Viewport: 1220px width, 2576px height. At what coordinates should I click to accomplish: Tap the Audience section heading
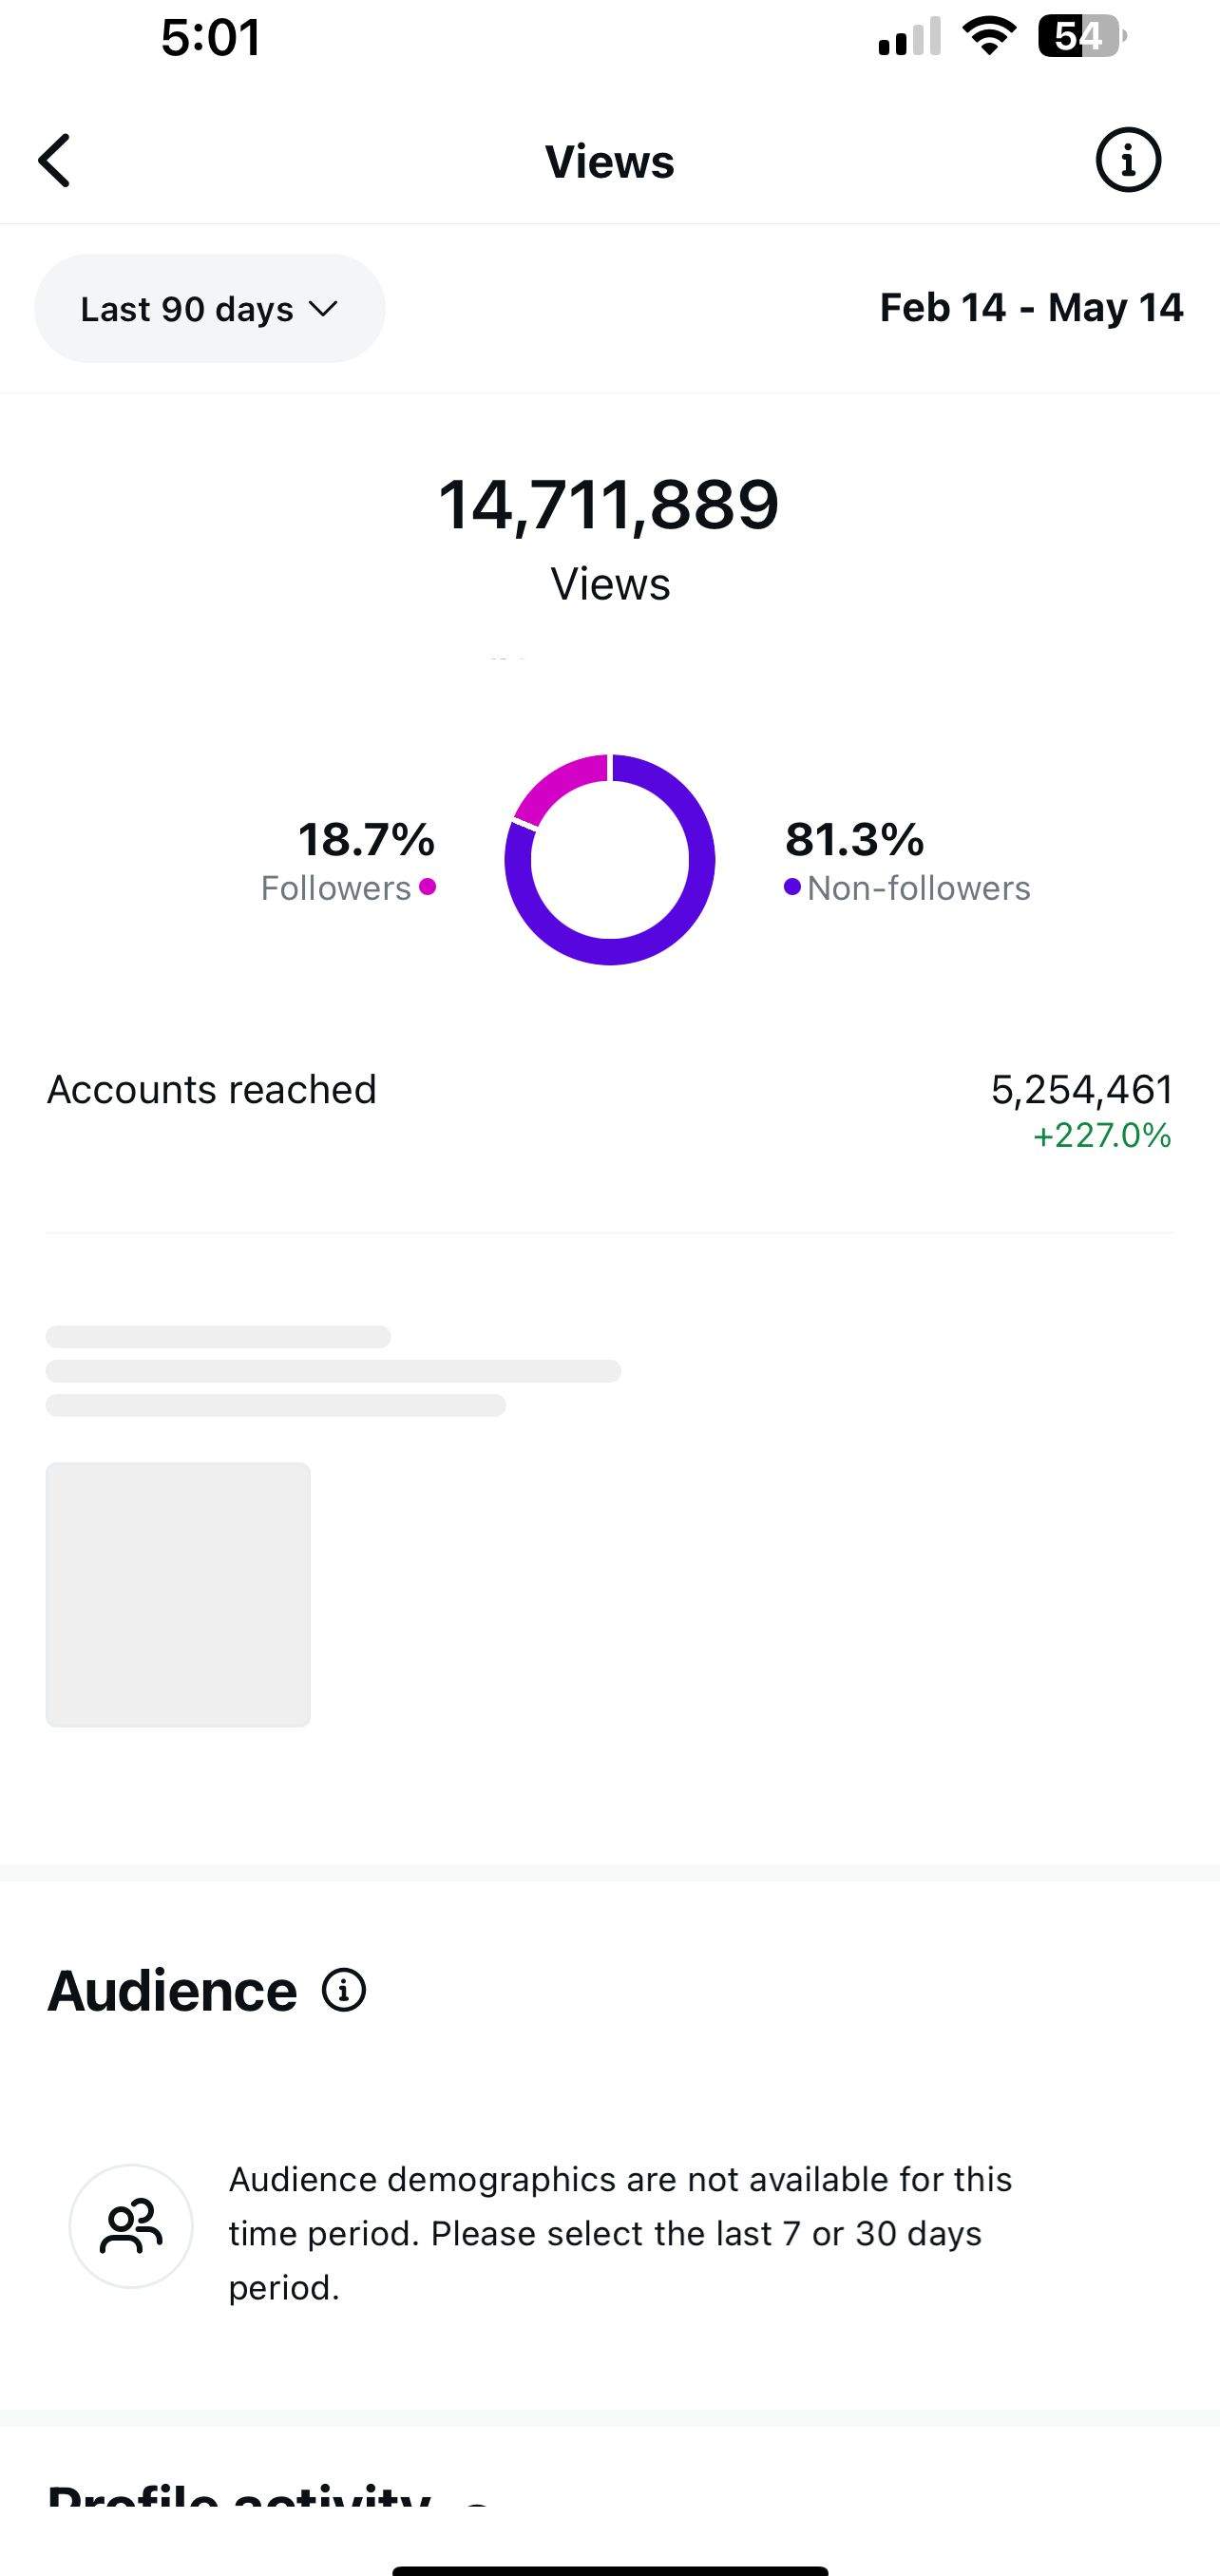(x=172, y=1990)
